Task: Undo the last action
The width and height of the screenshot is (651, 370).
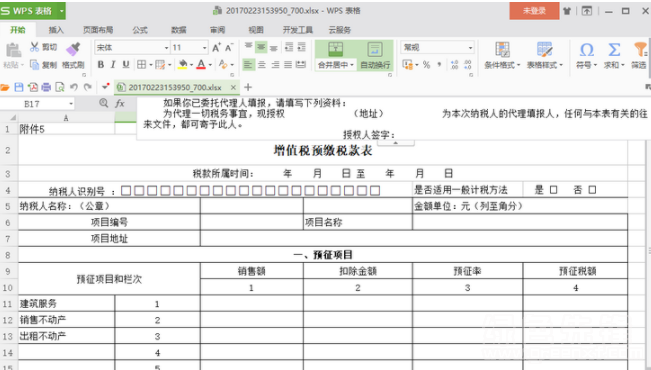Action: [74, 87]
